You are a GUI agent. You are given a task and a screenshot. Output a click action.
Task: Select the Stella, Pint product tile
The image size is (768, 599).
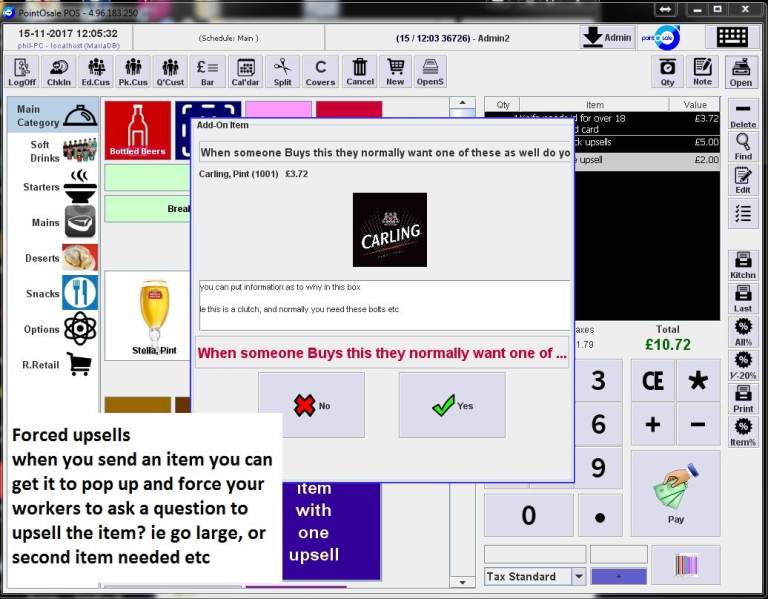point(154,318)
